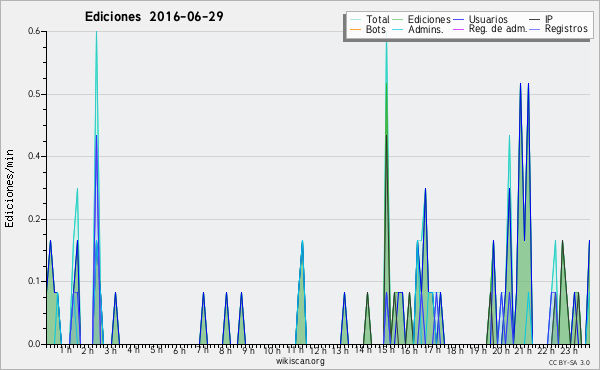Click the dark line swatch beside IP
The height and width of the screenshot is (370, 600).
[x=535, y=20]
